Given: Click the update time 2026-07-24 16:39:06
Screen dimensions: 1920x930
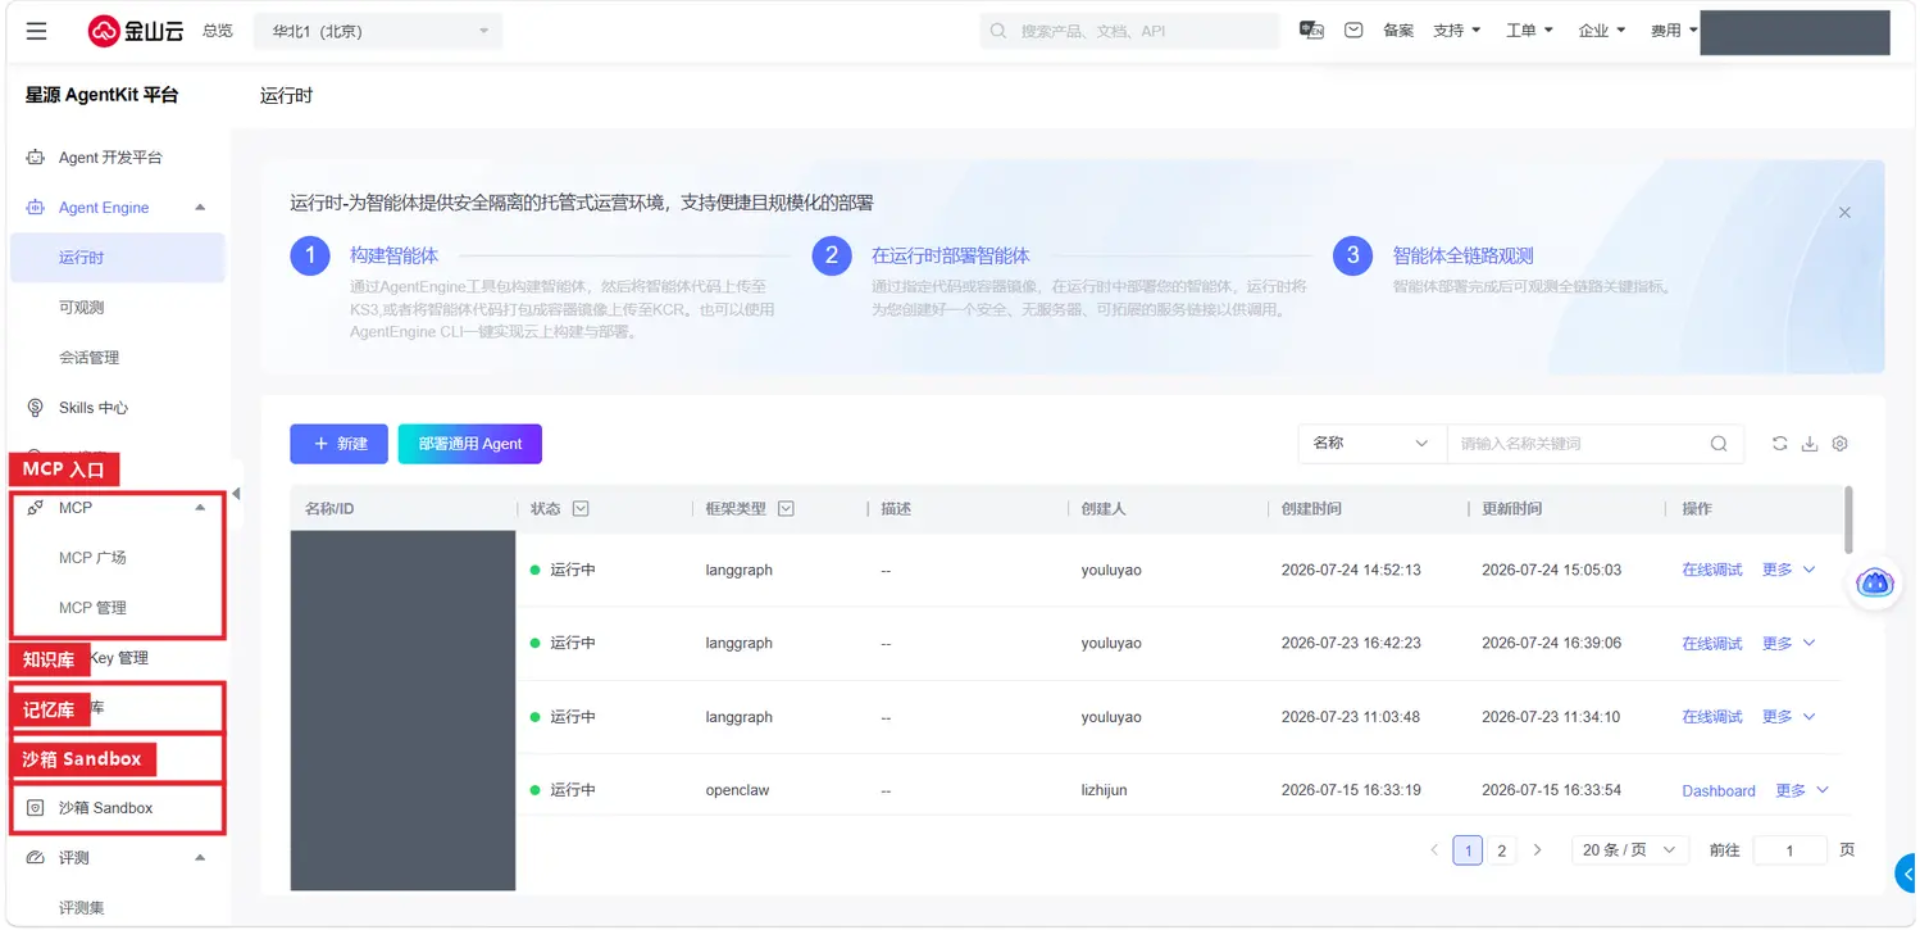Looking at the screenshot, I should 1551,643.
